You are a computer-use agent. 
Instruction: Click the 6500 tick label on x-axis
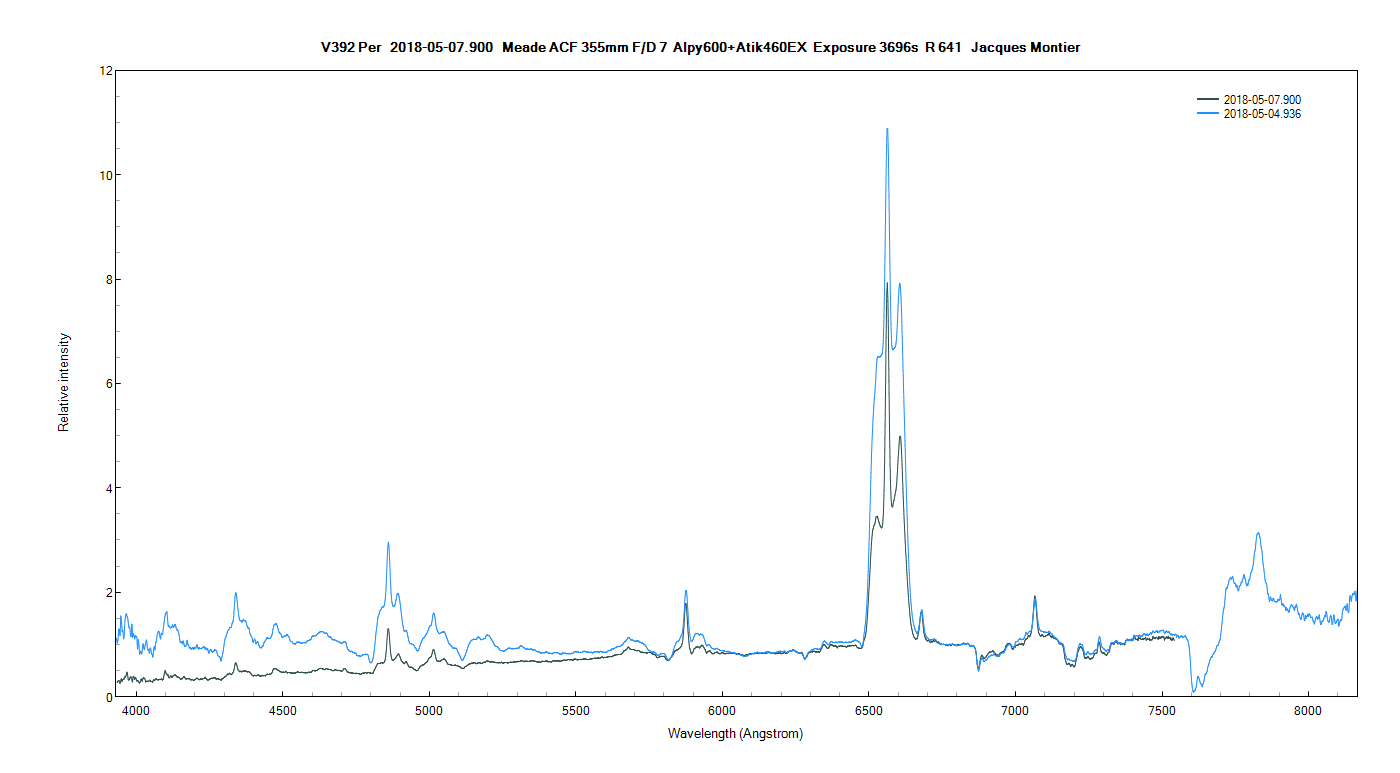(868, 711)
